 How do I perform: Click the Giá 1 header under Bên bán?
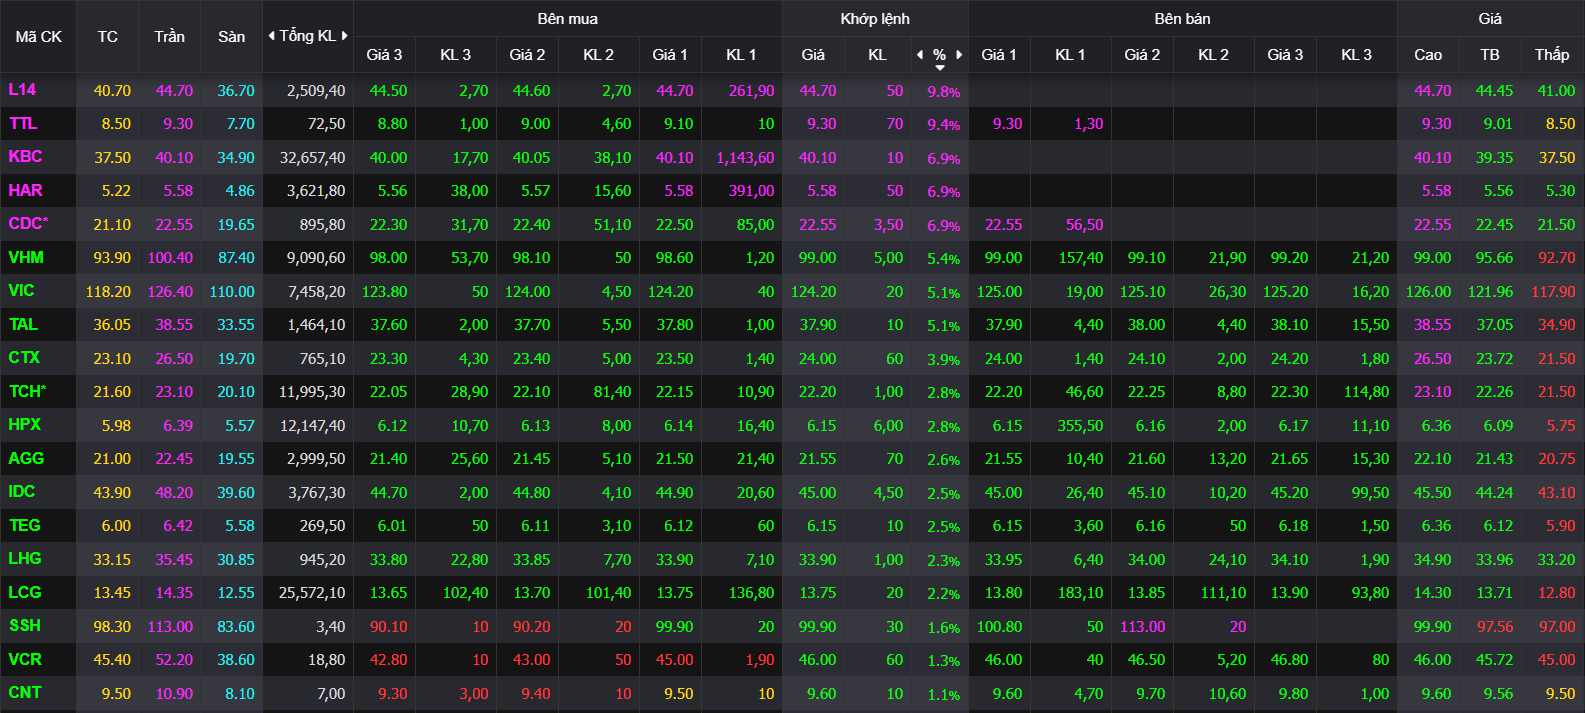tap(999, 55)
